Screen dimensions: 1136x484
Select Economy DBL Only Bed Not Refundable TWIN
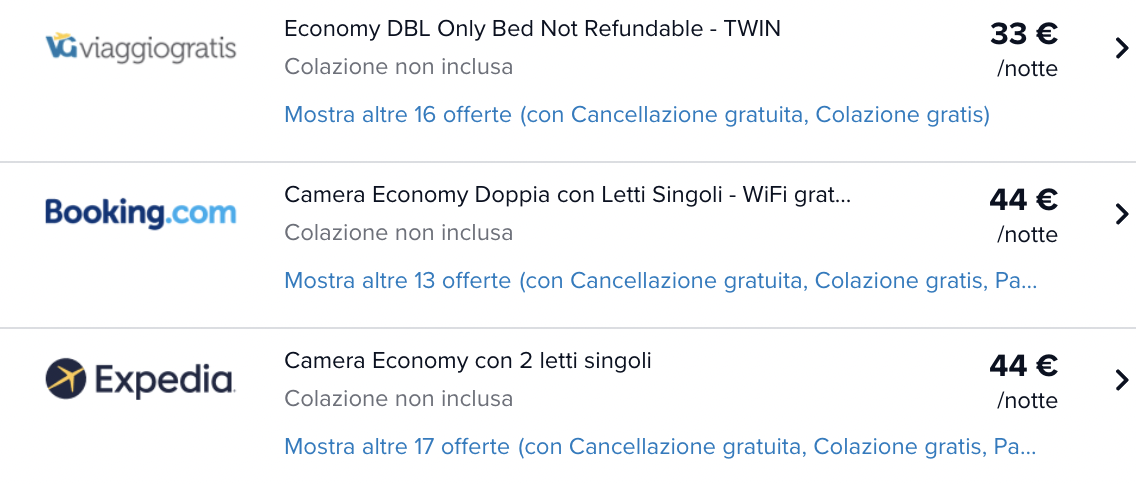(x=532, y=29)
